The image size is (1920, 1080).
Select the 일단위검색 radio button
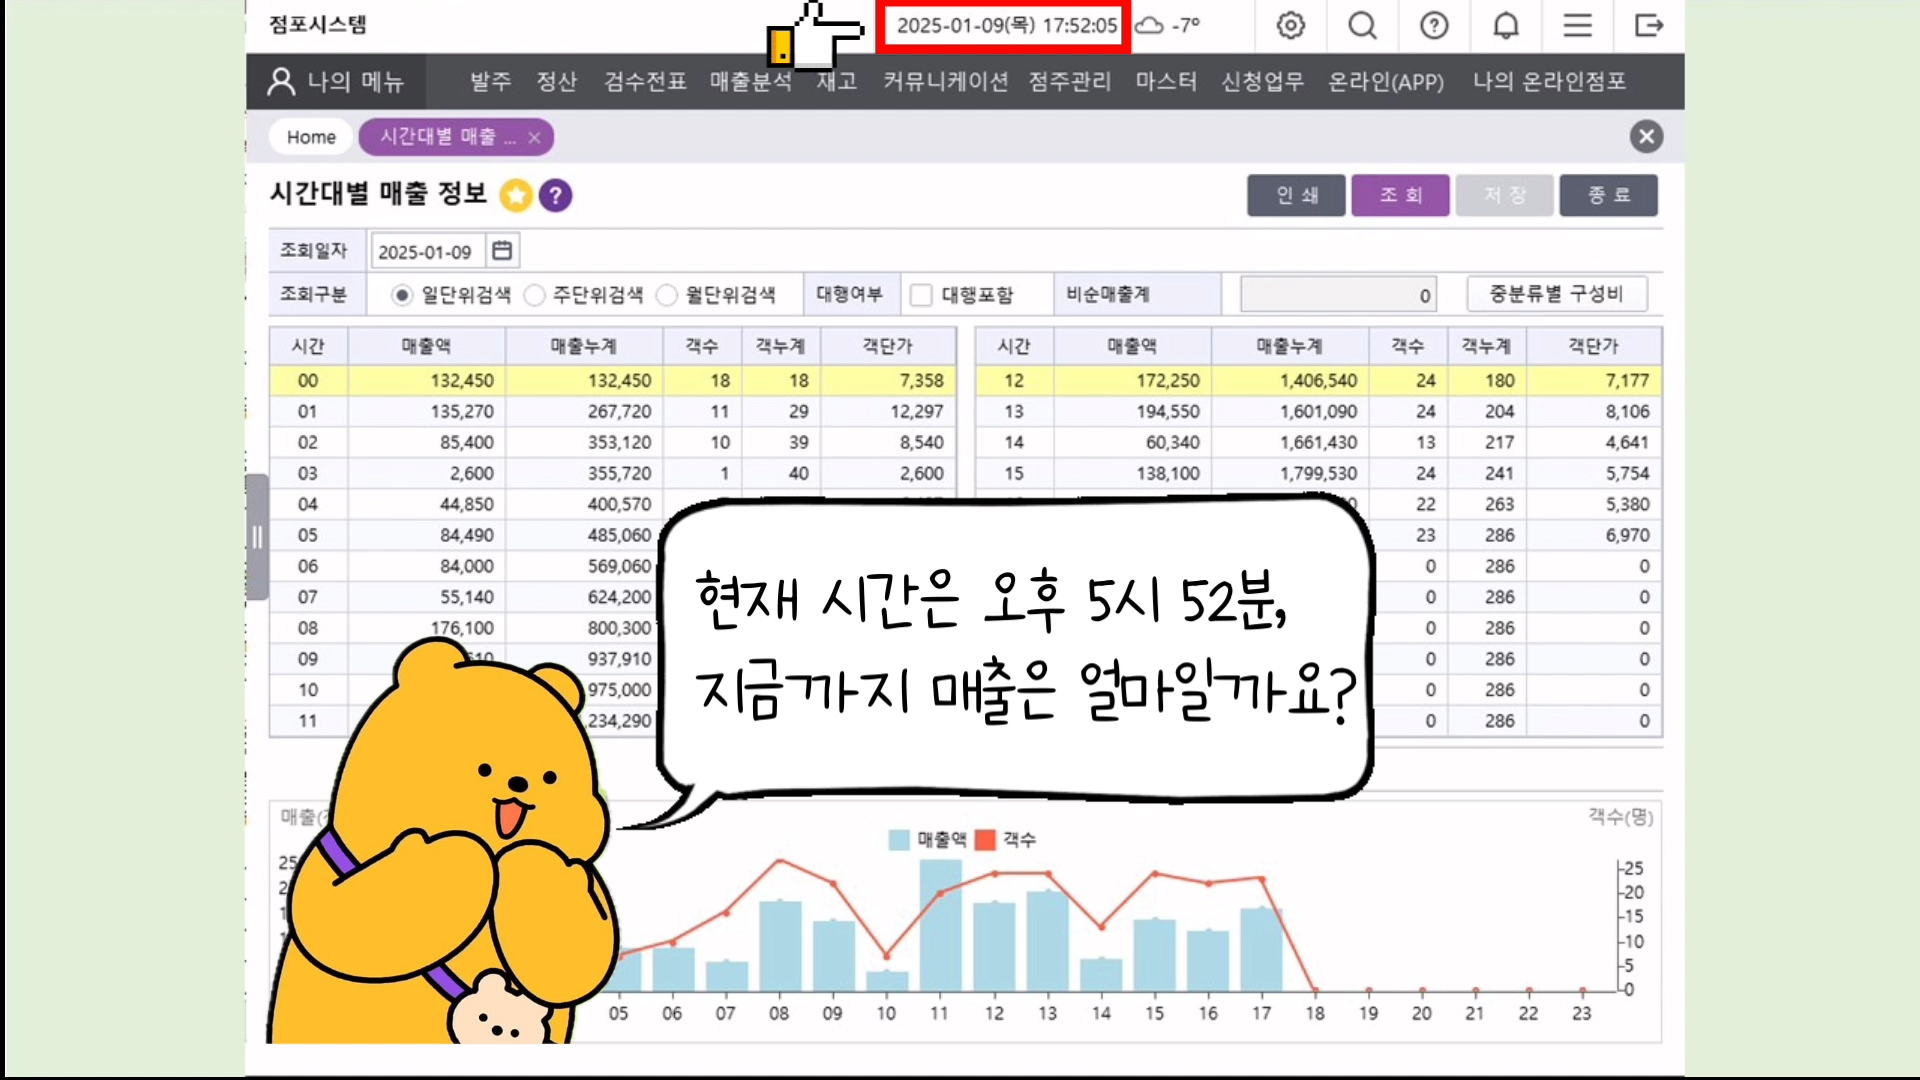click(402, 295)
